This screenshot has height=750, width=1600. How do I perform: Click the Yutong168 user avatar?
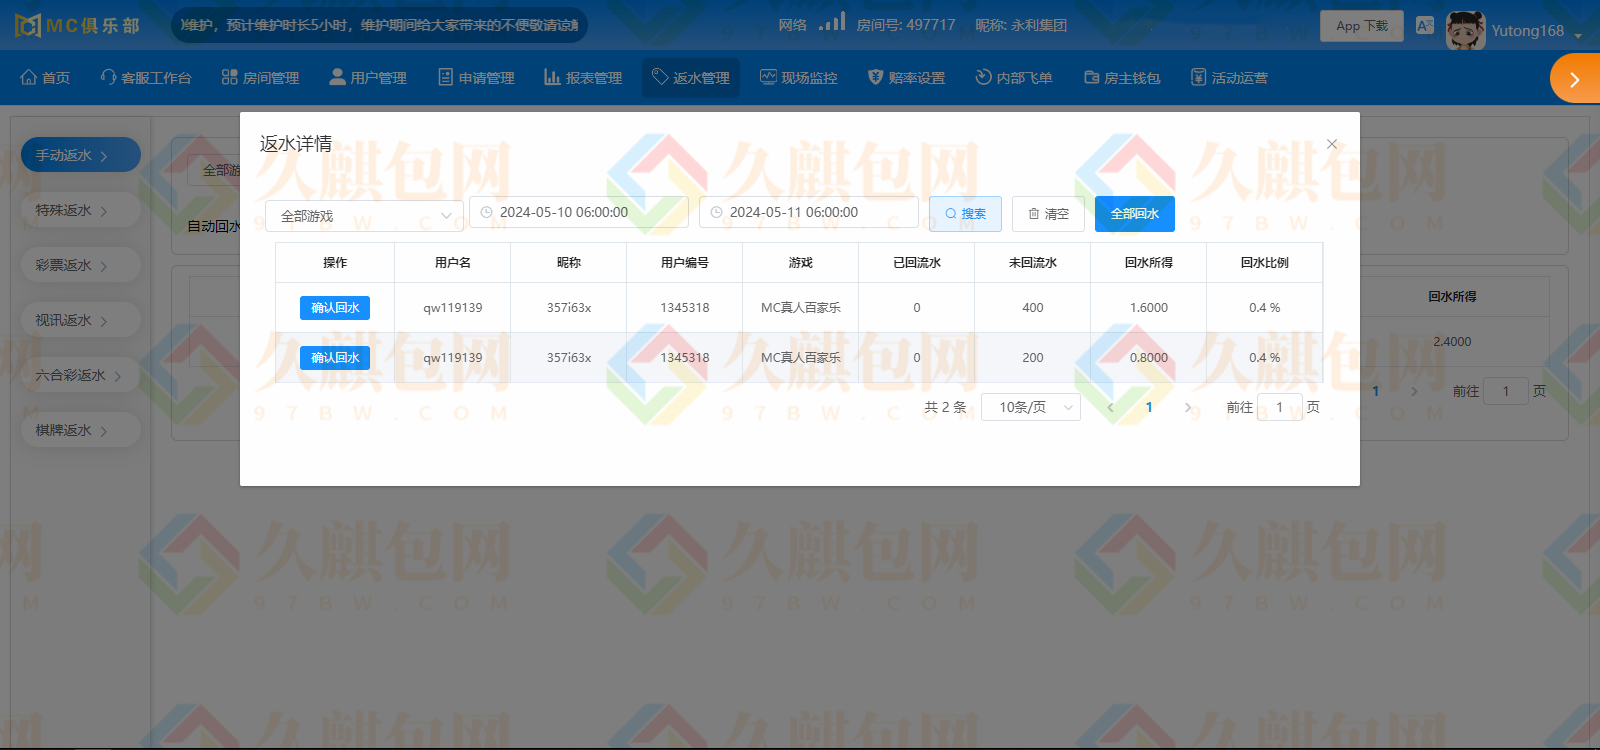point(1465,30)
